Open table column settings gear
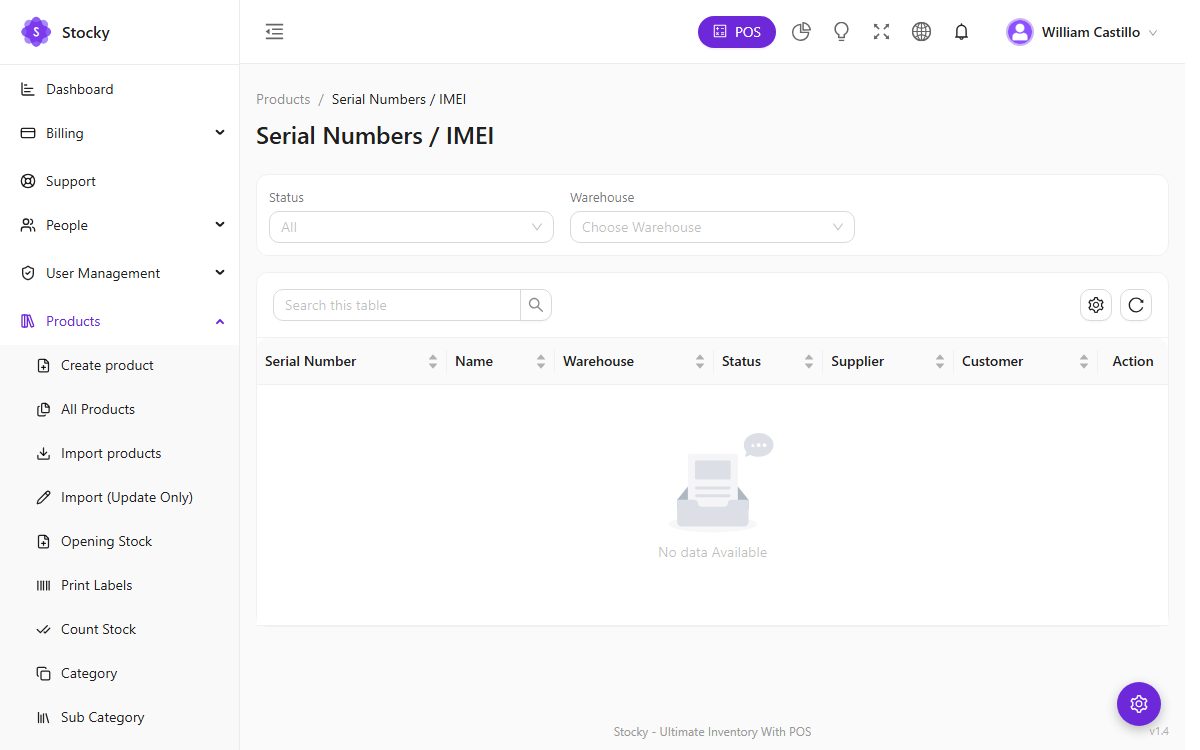1200x750 pixels. pyautogui.click(x=1096, y=305)
